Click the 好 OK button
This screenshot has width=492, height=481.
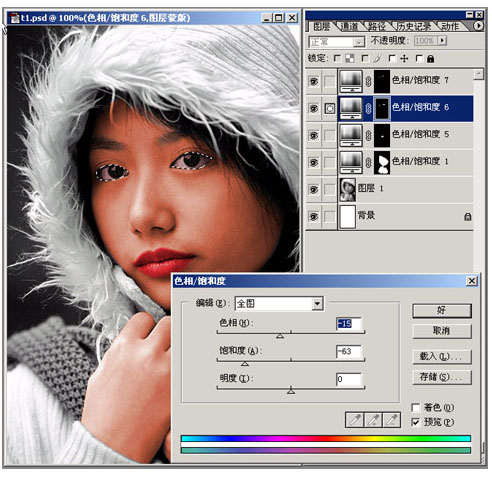442,311
